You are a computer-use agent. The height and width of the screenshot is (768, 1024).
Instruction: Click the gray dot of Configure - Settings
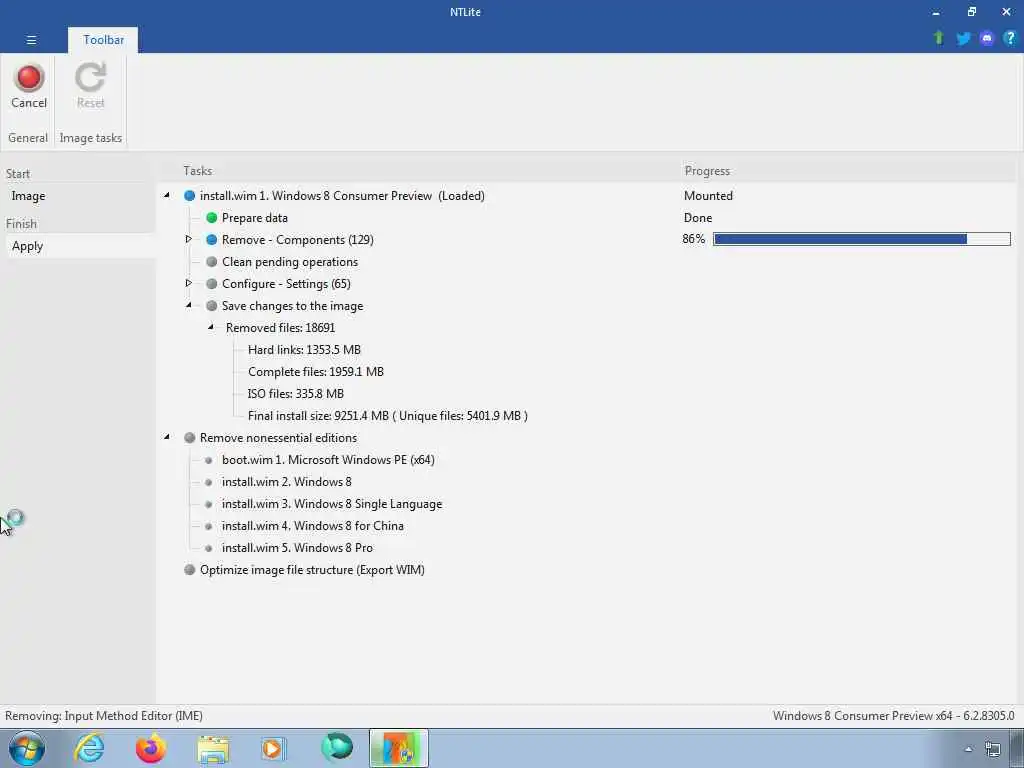[x=212, y=283]
